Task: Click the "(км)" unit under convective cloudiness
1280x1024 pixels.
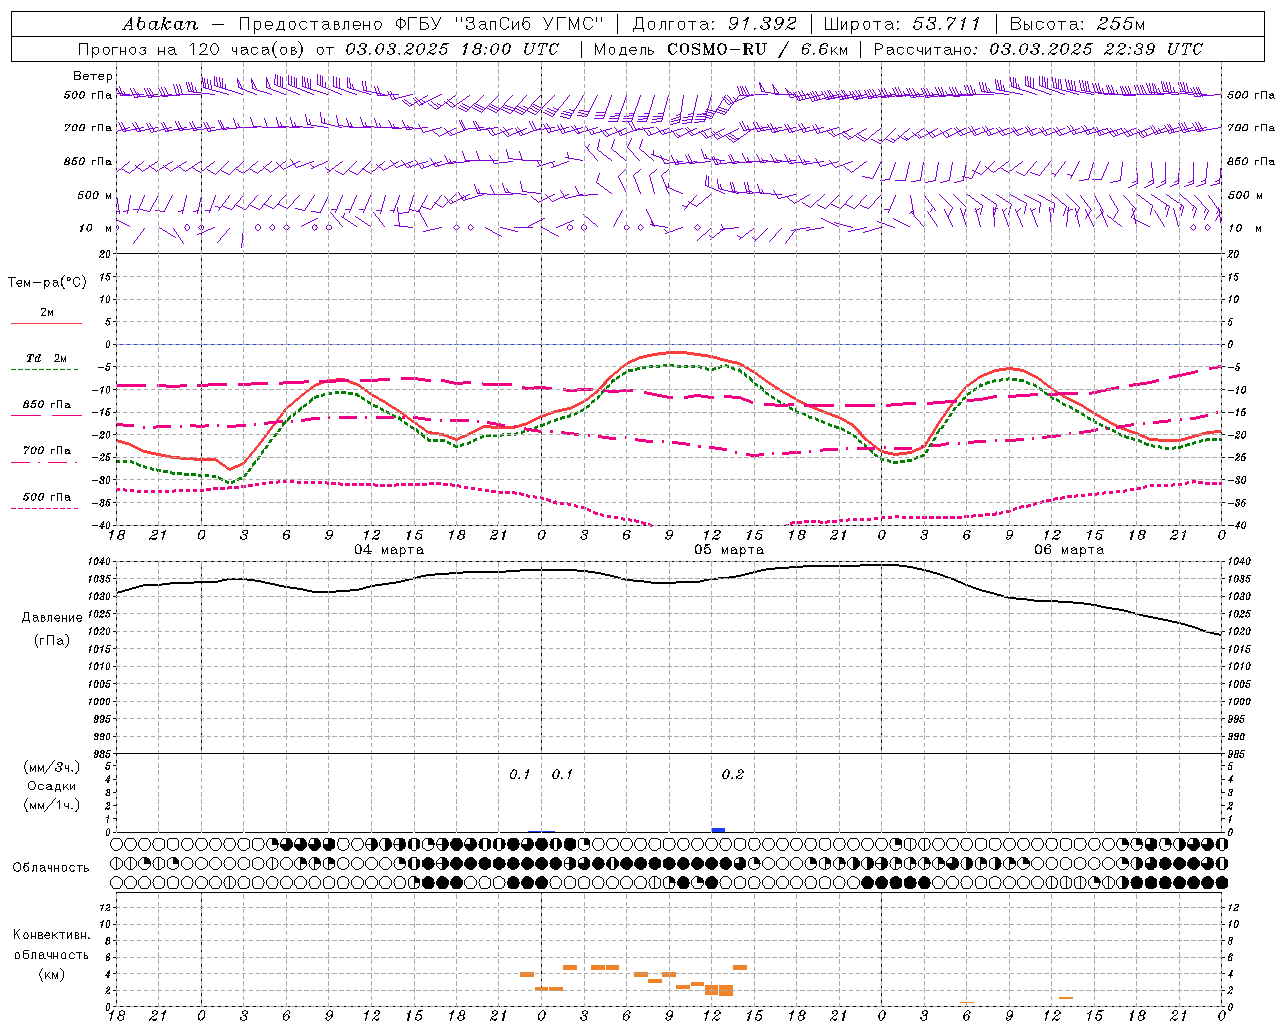Action: [52, 975]
